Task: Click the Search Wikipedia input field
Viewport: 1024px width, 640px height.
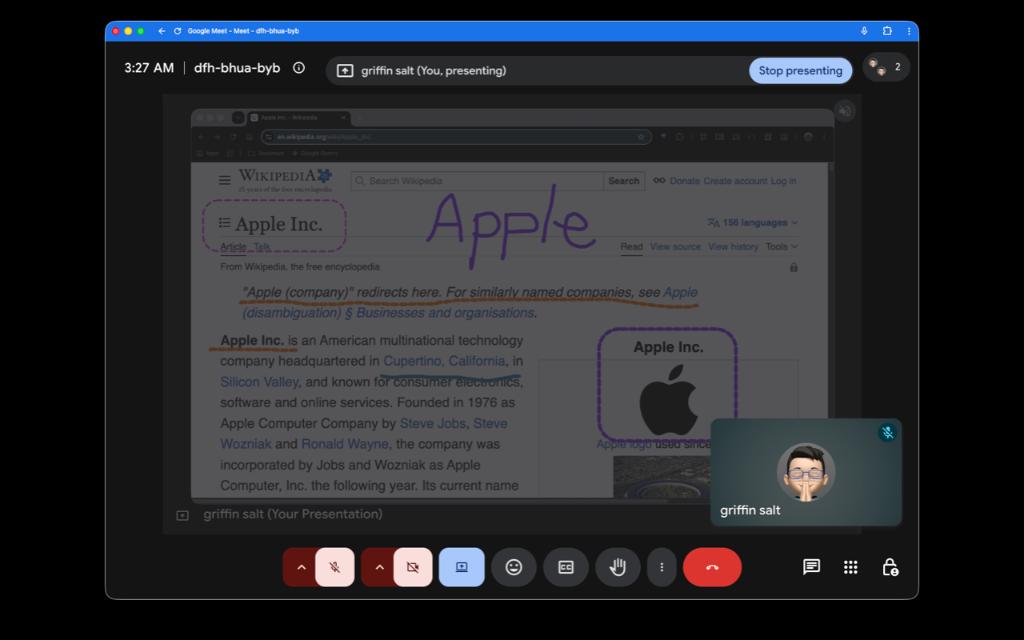Action: pyautogui.click(x=477, y=181)
